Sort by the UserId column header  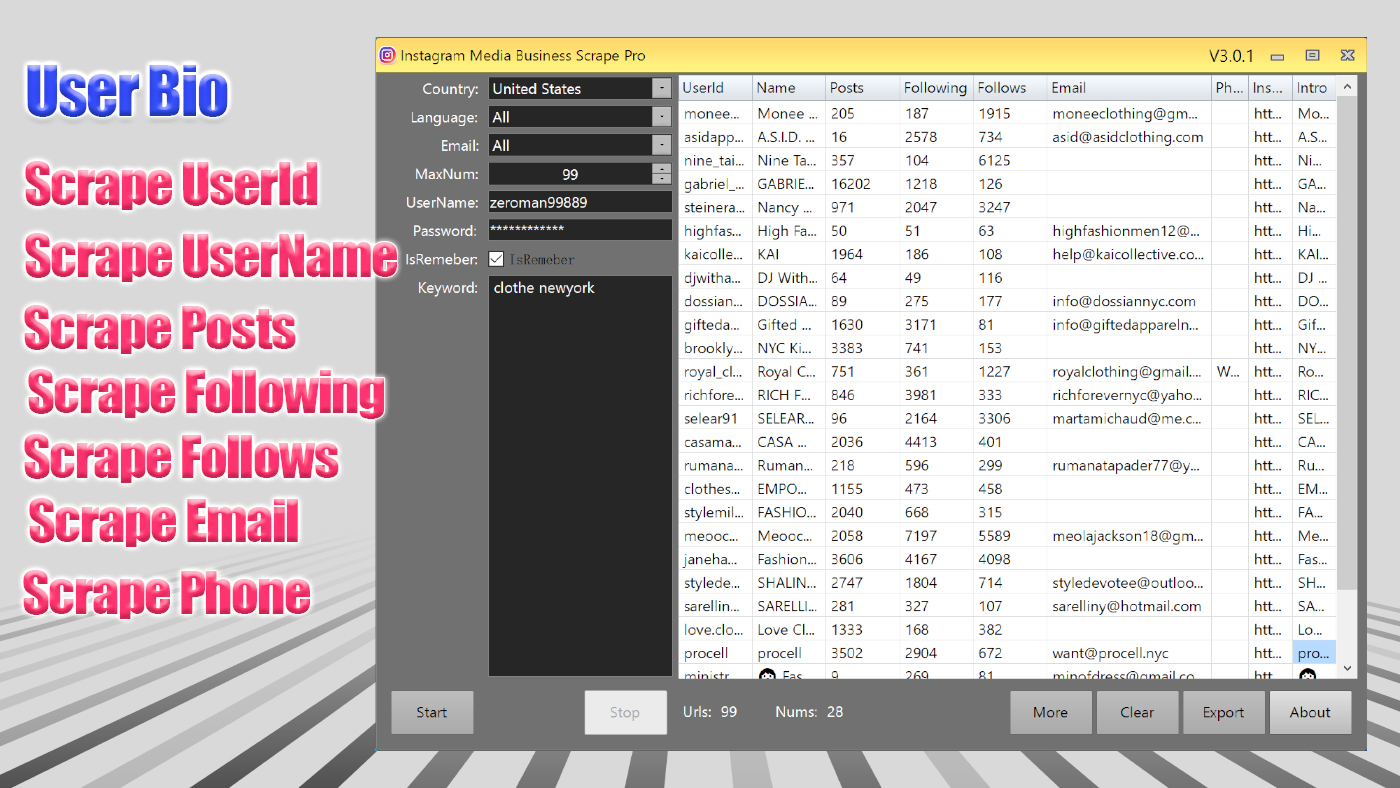(716, 88)
